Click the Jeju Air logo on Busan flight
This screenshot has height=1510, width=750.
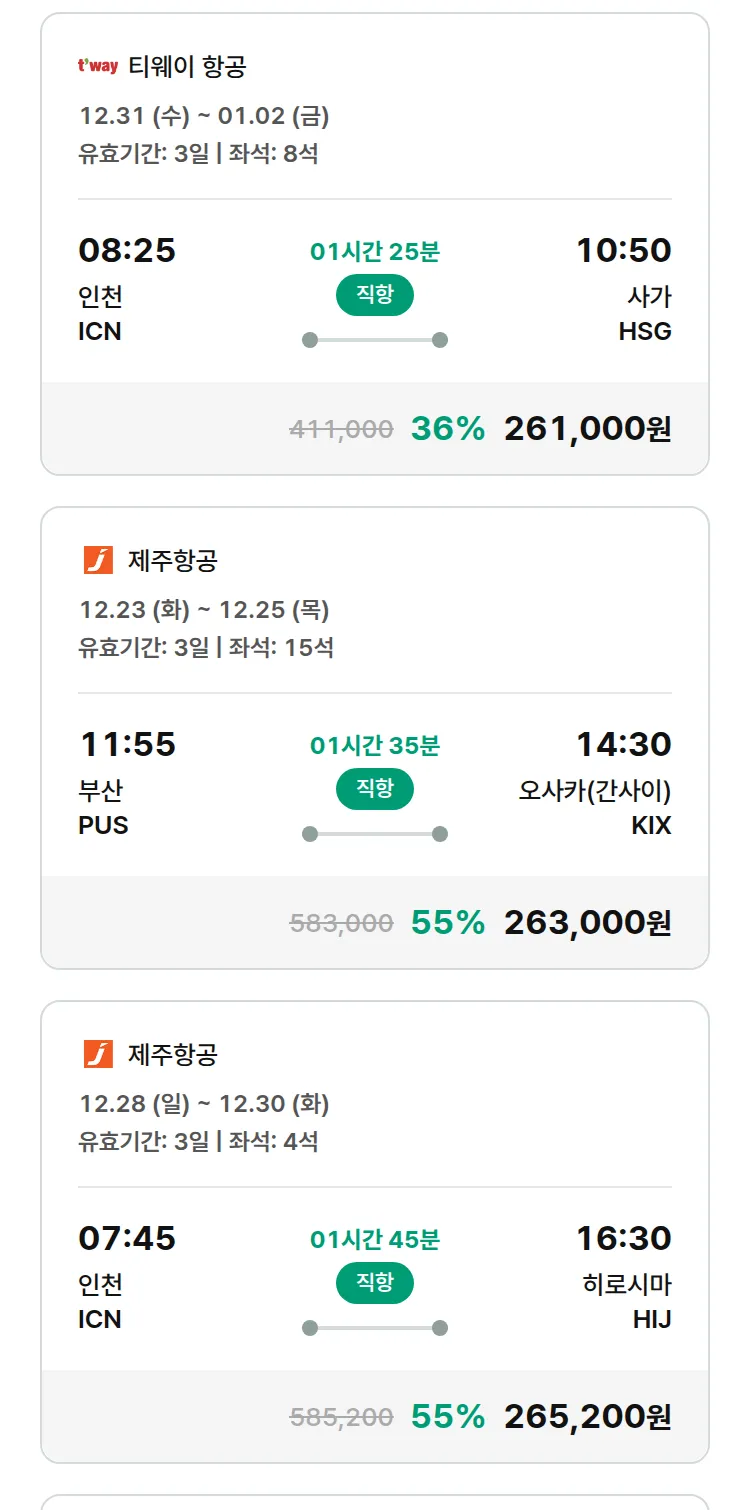click(98, 560)
